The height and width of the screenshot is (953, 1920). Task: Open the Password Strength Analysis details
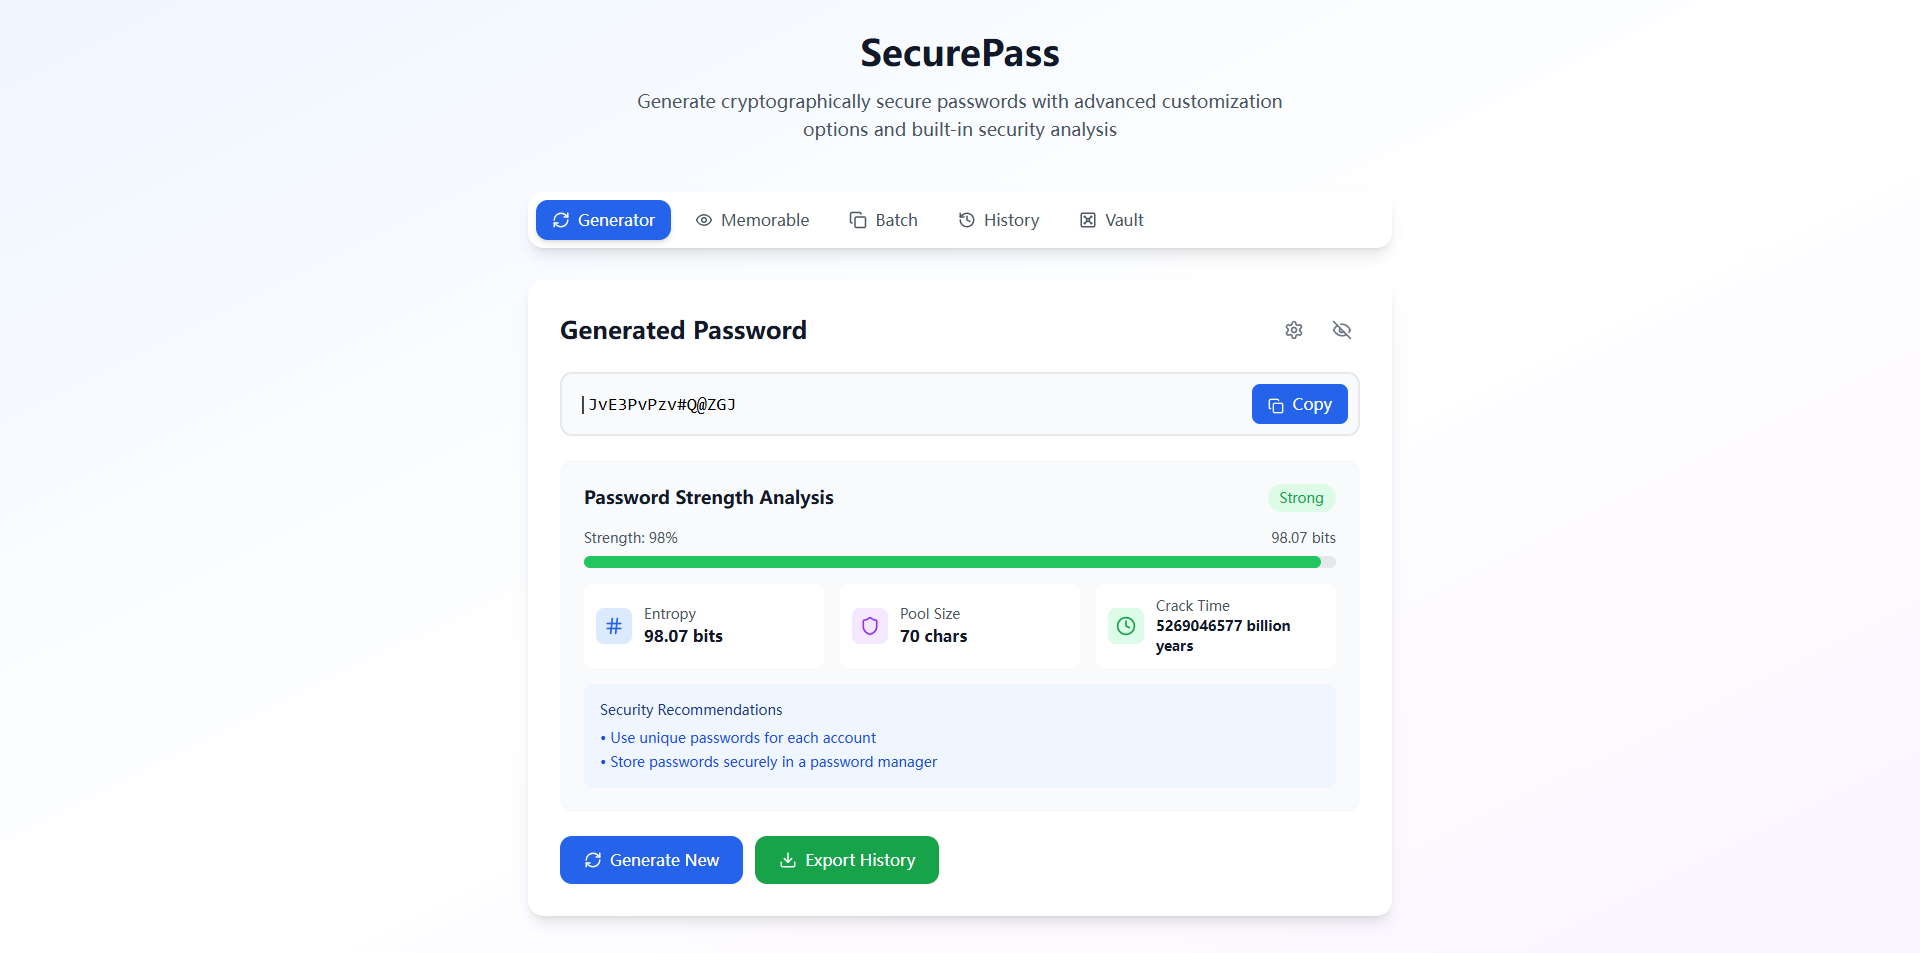pyautogui.click(x=708, y=497)
